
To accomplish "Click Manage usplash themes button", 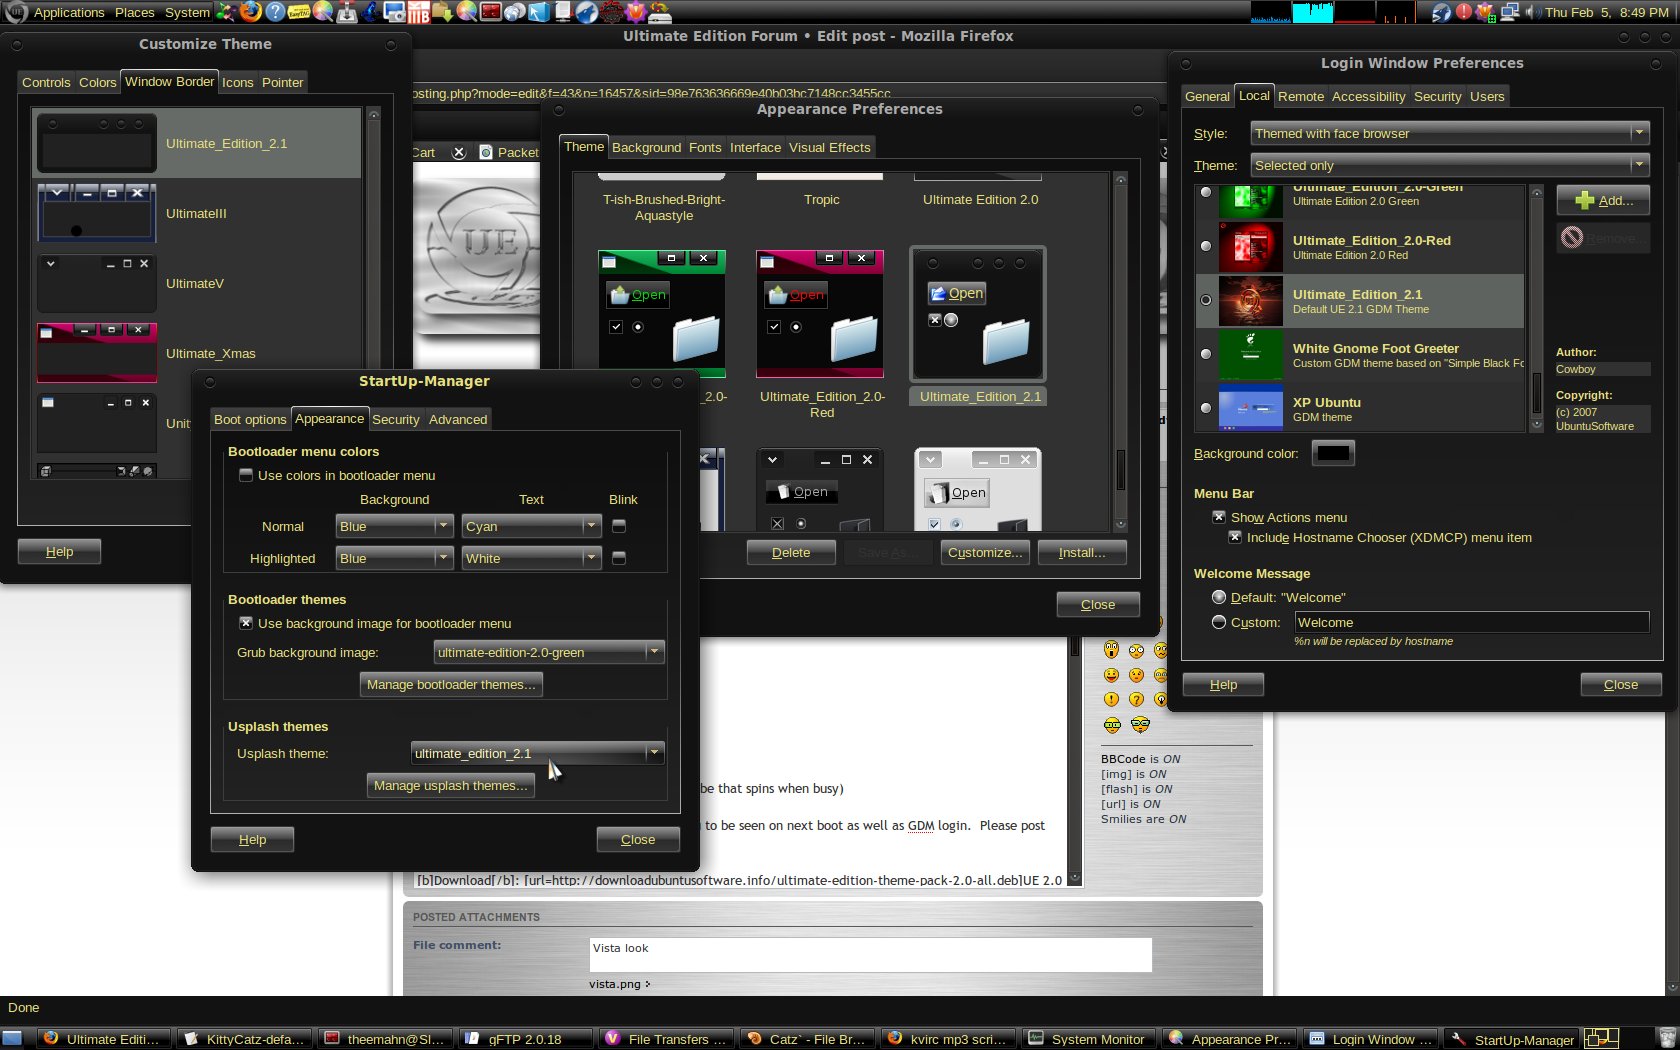I will pyautogui.click(x=451, y=785).
